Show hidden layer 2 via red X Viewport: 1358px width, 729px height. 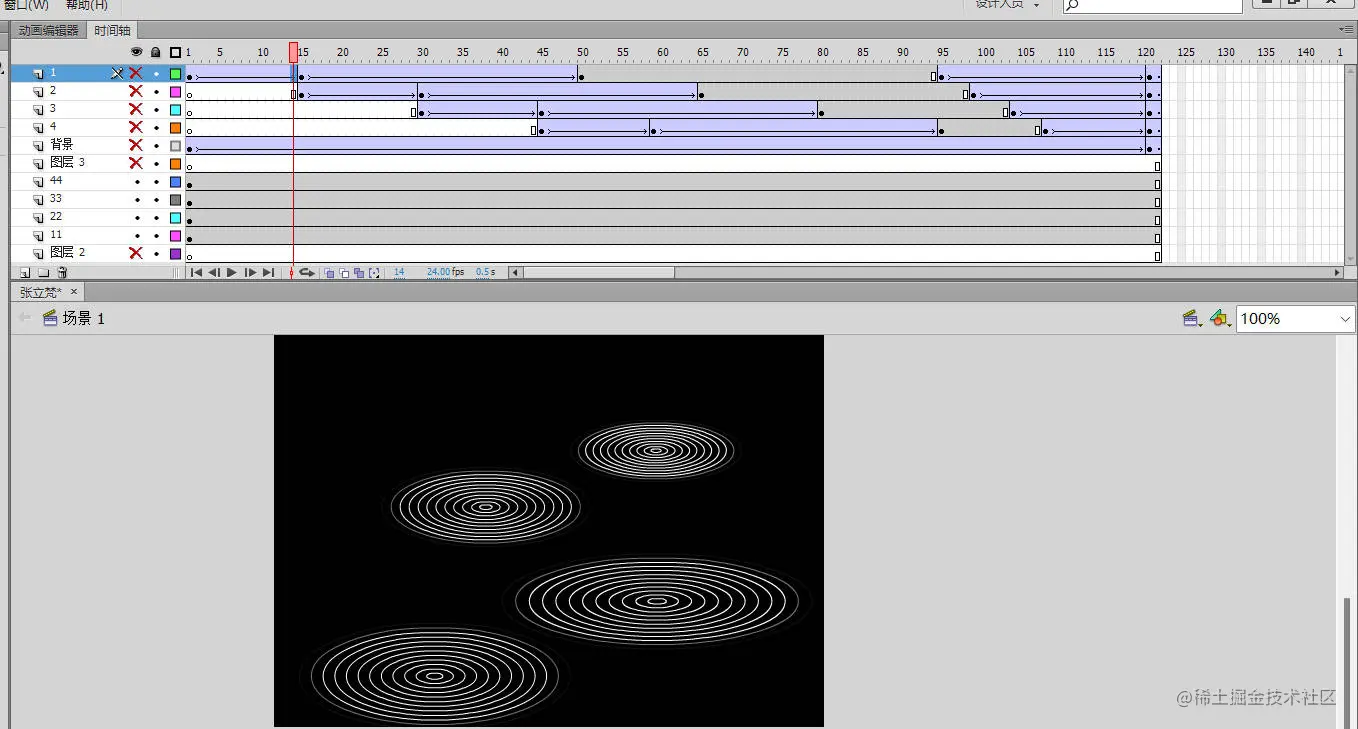click(x=136, y=91)
